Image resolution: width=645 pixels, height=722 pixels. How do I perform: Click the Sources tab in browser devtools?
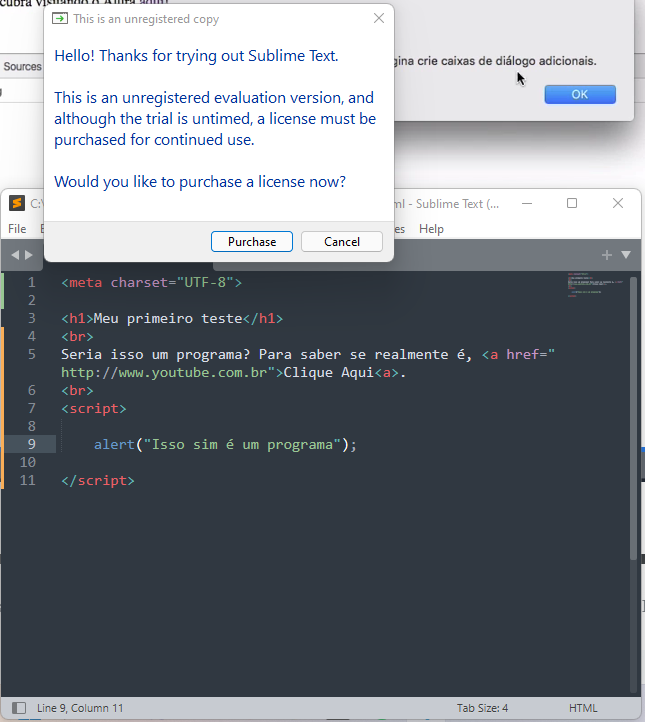(22, 66)
